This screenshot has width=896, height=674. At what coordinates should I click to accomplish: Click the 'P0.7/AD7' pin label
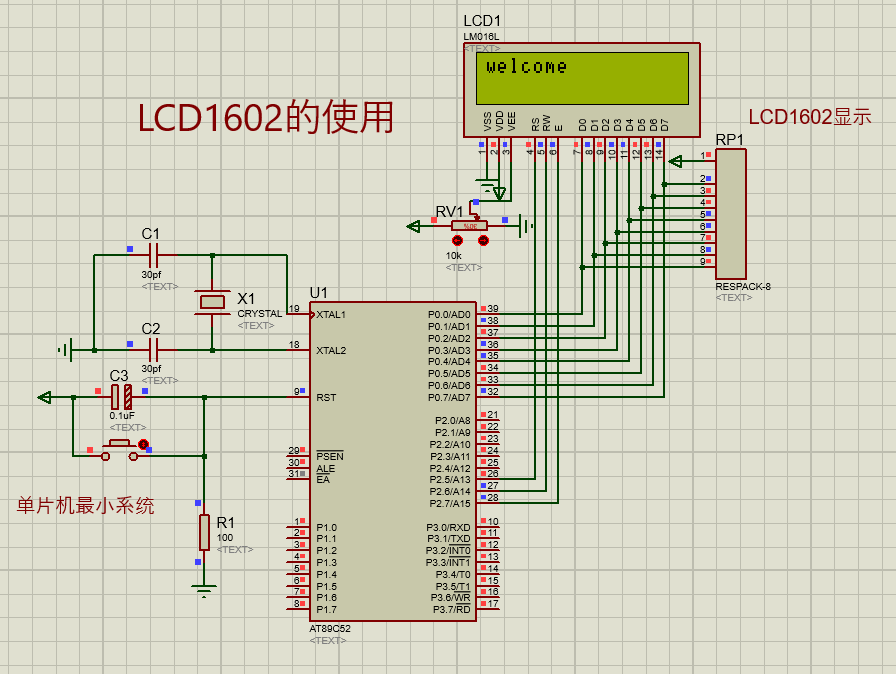click(x=449, y=398)
